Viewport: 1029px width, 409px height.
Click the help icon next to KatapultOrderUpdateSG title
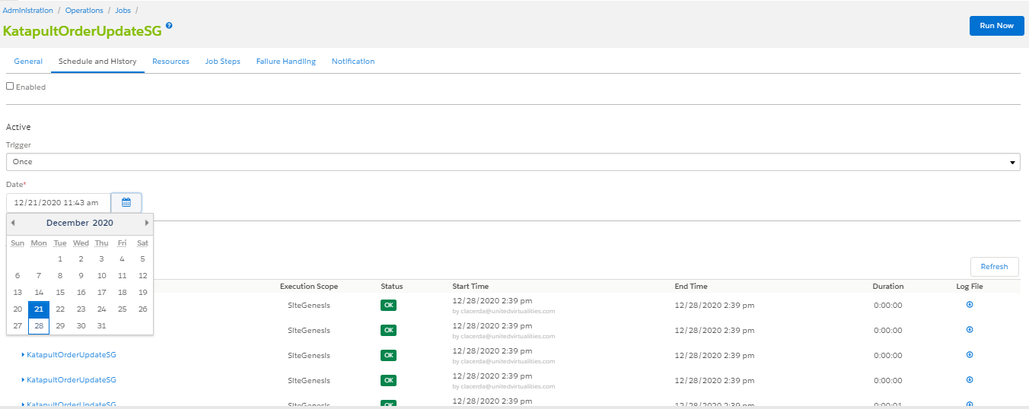(169, 26)
